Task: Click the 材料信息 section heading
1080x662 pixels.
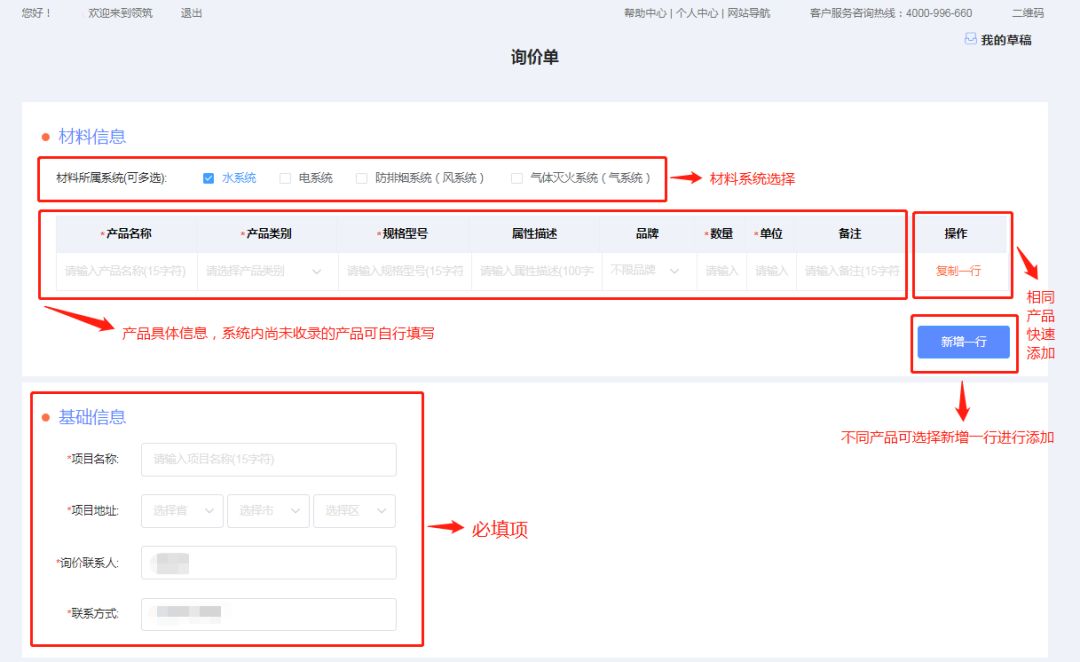Action: pyautogui.click(x=92, y=136)
